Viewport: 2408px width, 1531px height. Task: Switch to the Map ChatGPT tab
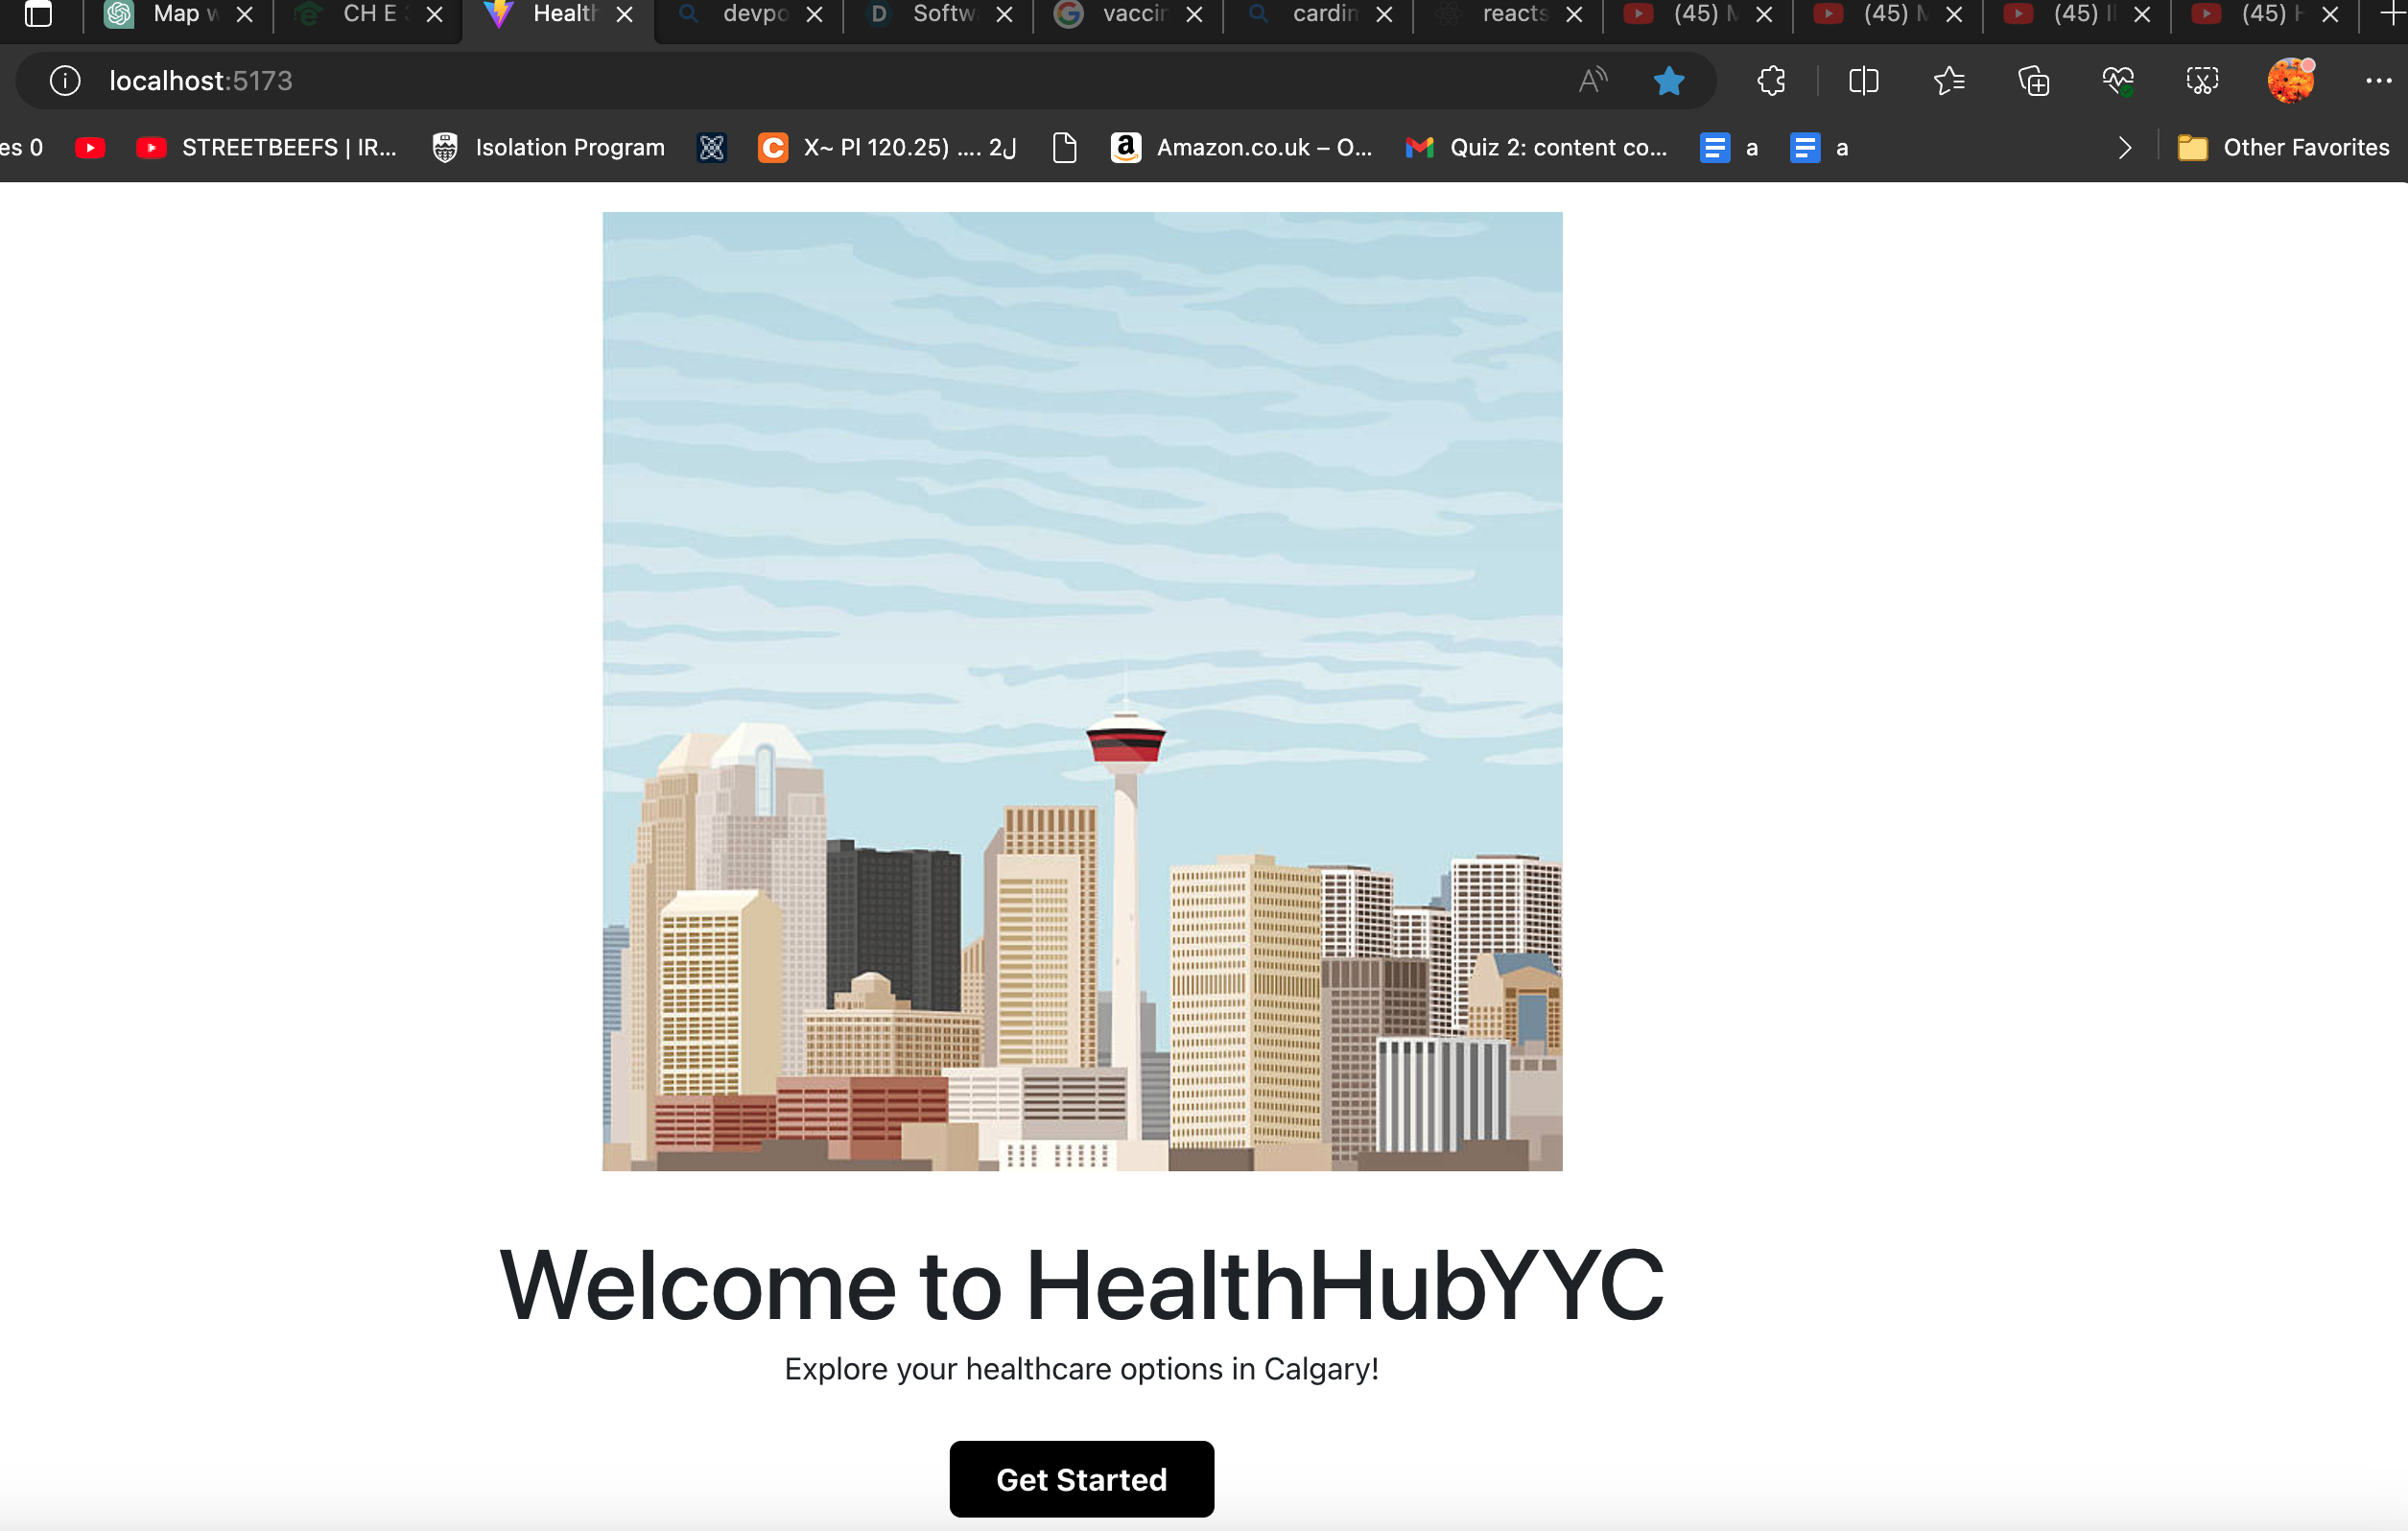[170, 14]
